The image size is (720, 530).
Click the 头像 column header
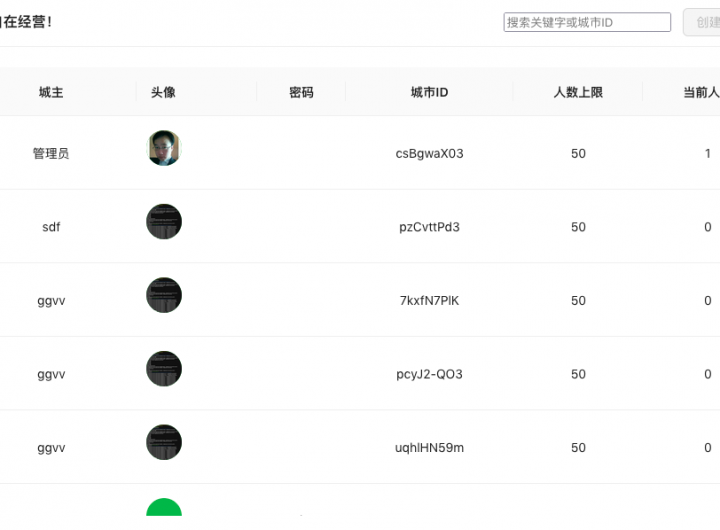click(163, 92)
